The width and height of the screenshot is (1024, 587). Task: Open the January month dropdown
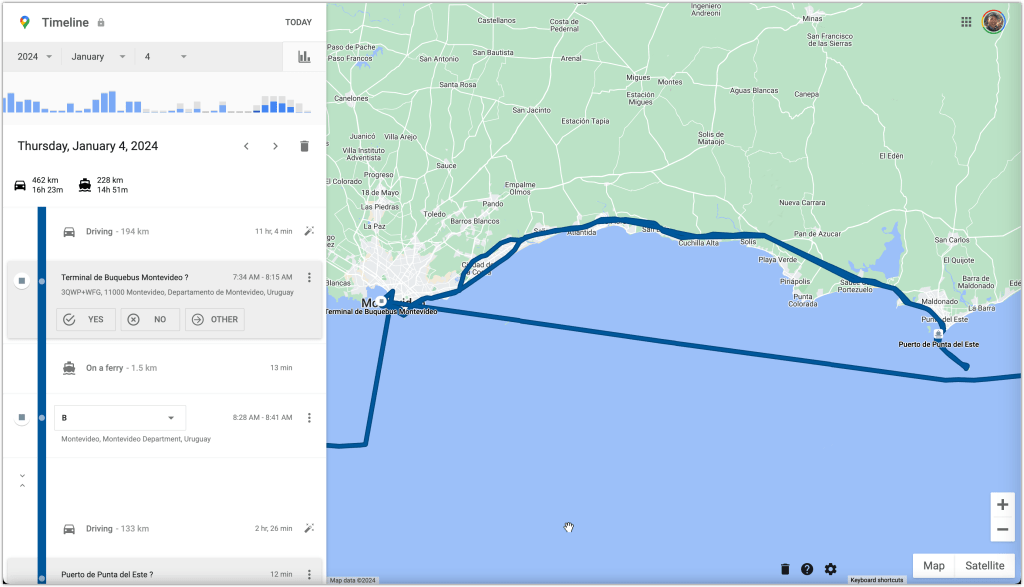tap(98, 57)
